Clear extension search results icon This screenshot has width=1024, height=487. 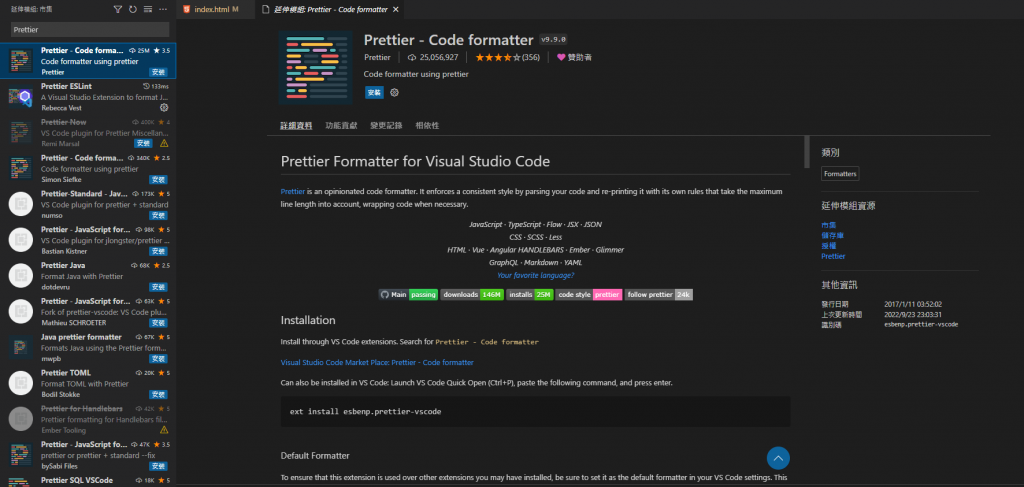point(147,9)
